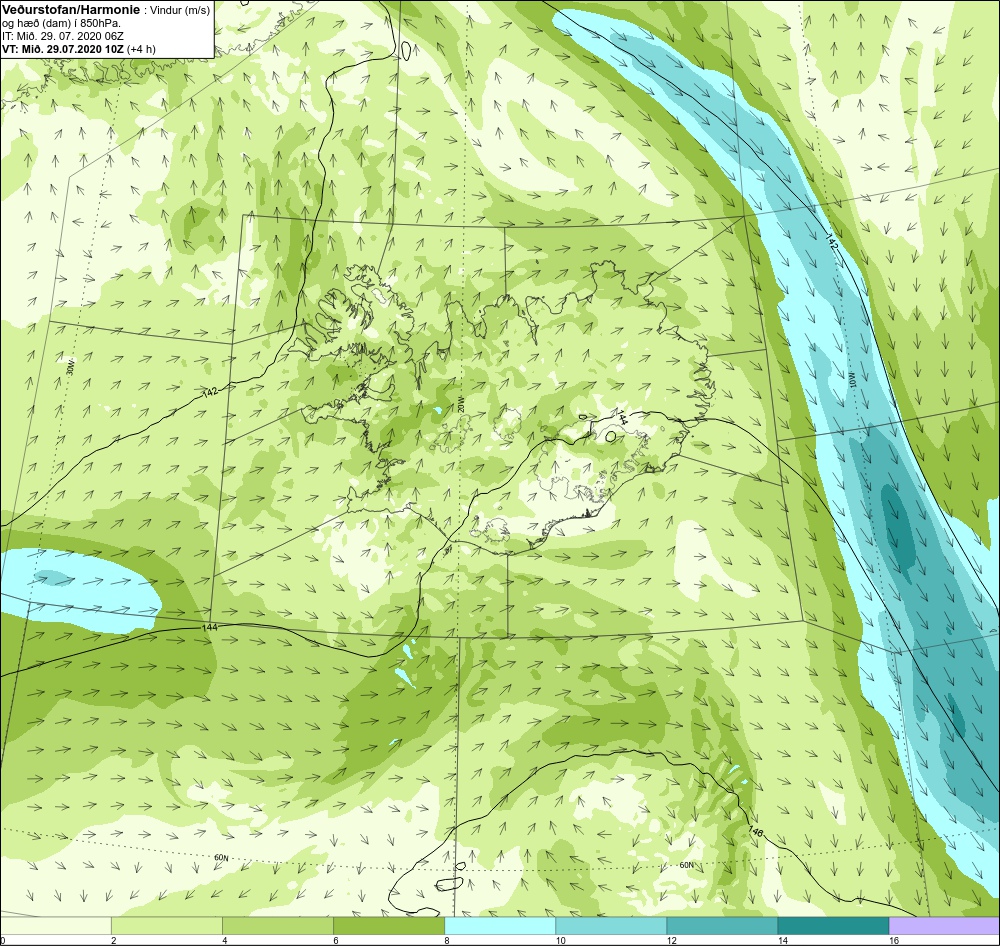
Task: Click the "60N" latitude label in the southeast
Action: pos(686,865)
